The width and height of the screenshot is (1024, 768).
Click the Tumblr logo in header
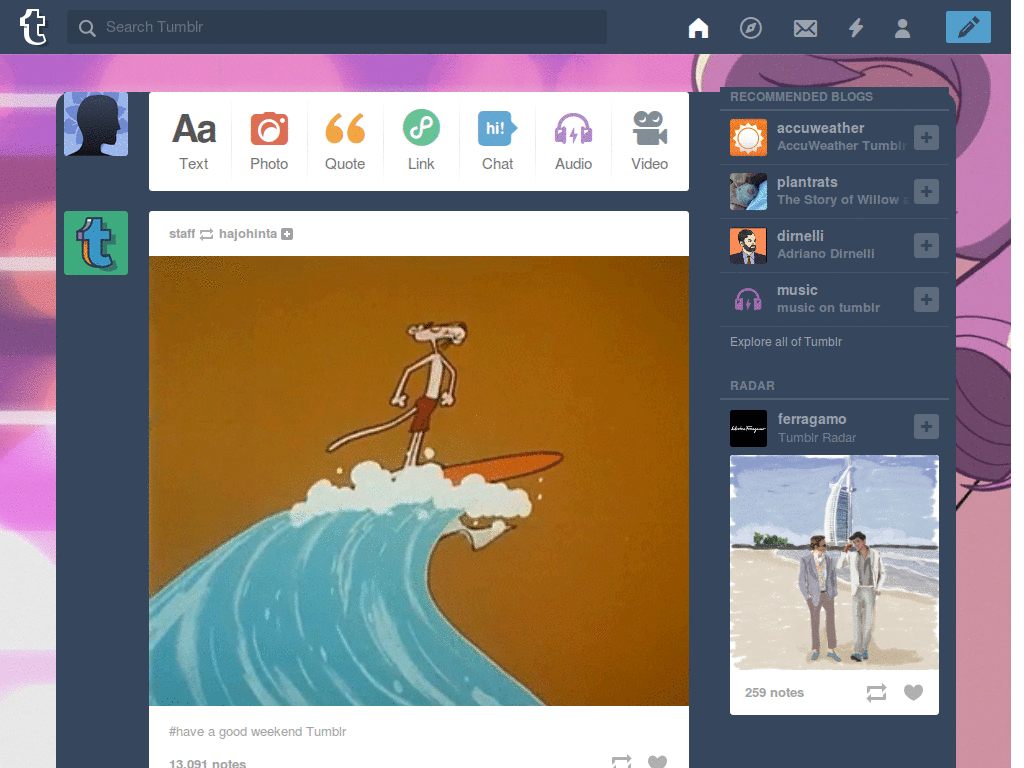(33, 27)
